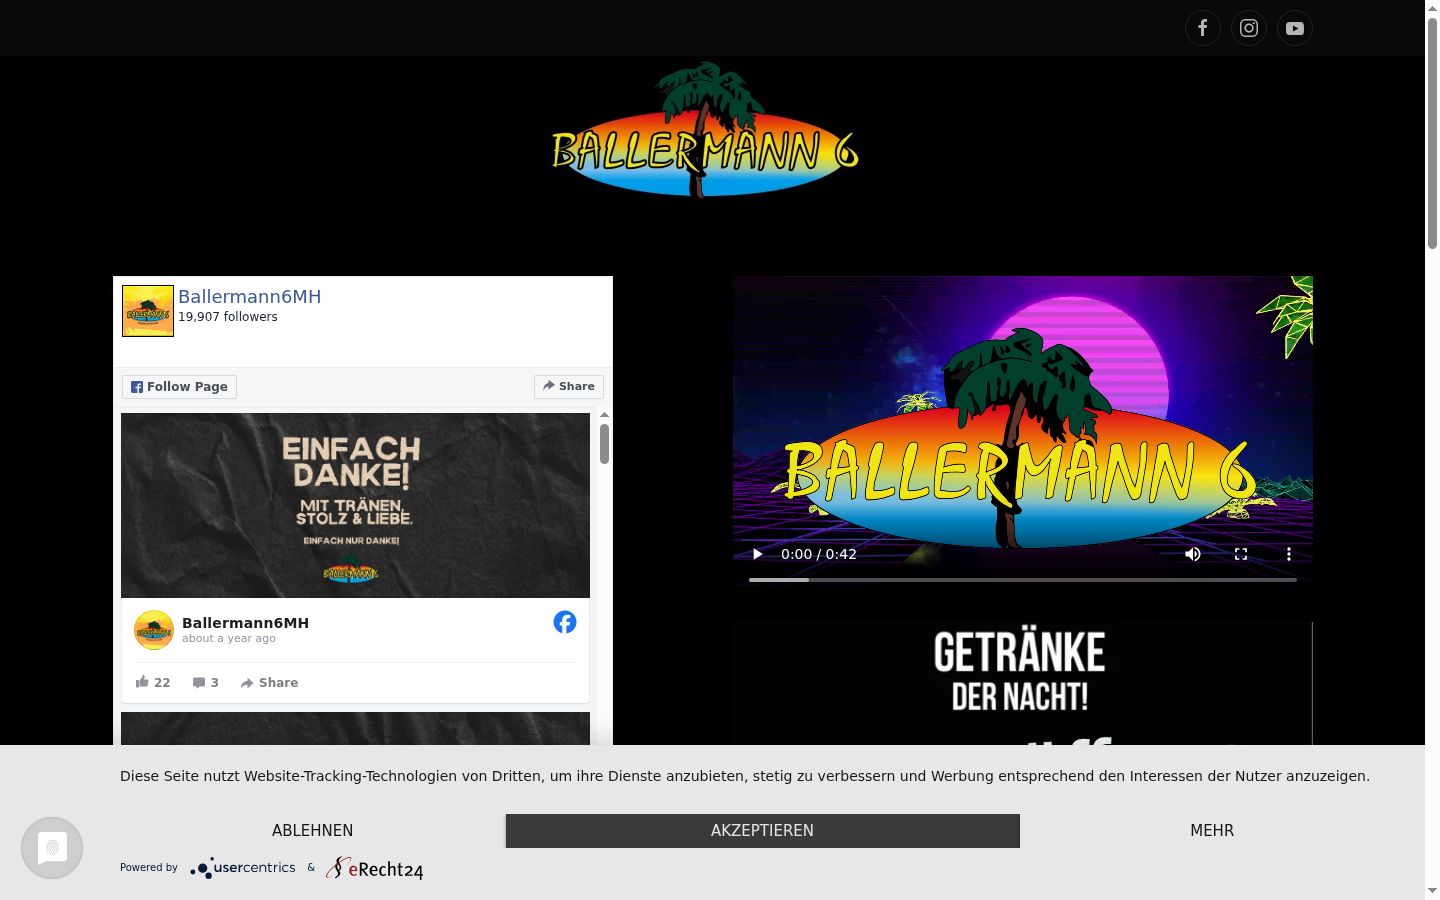1440x900 pixels.
Task: Open more cookie options with Mehr
Action: coord(1212,831)
